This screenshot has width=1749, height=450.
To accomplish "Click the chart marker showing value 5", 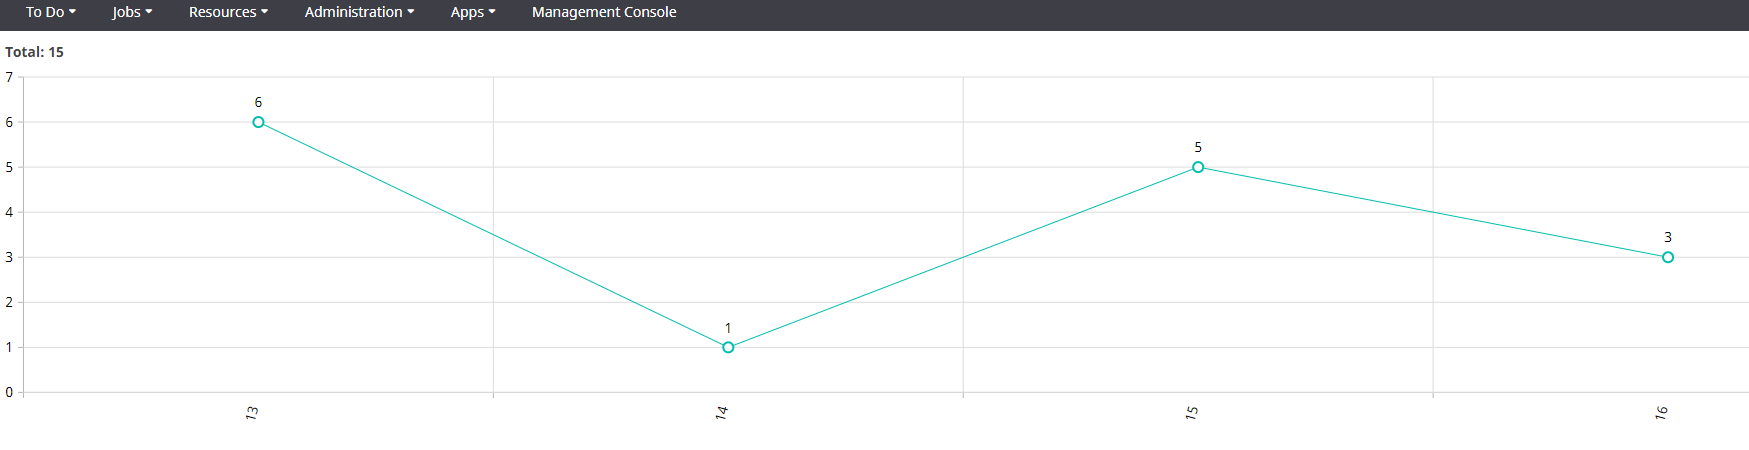I will click(1198, 167).
